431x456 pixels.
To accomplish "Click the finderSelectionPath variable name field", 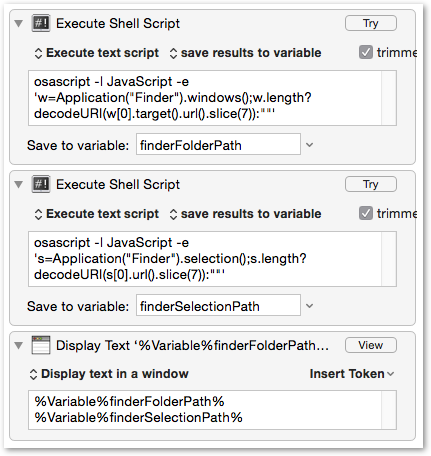I will pyautogui.click(x=218, y=305).
